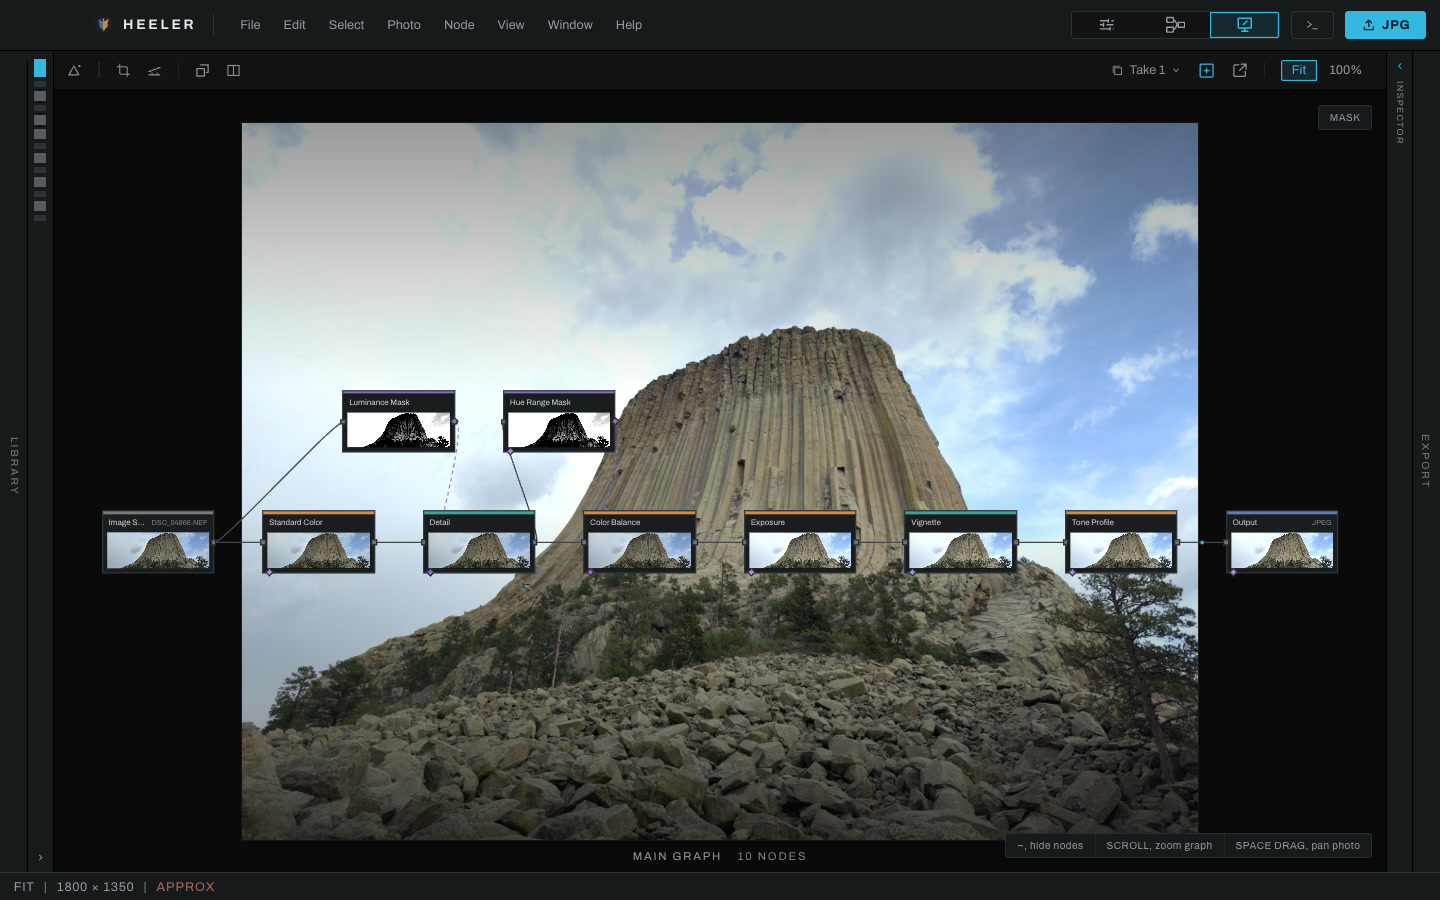Click mask port diamond under Output node
This screenshot has width=1440, height=900.
[x=1233, y=573]
